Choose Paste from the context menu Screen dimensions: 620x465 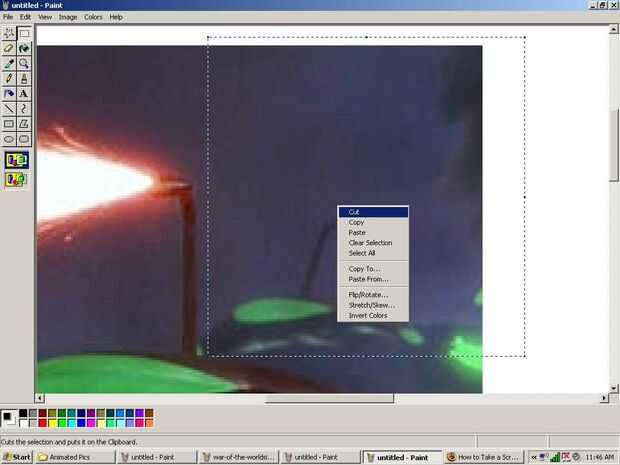click(373, 232)
